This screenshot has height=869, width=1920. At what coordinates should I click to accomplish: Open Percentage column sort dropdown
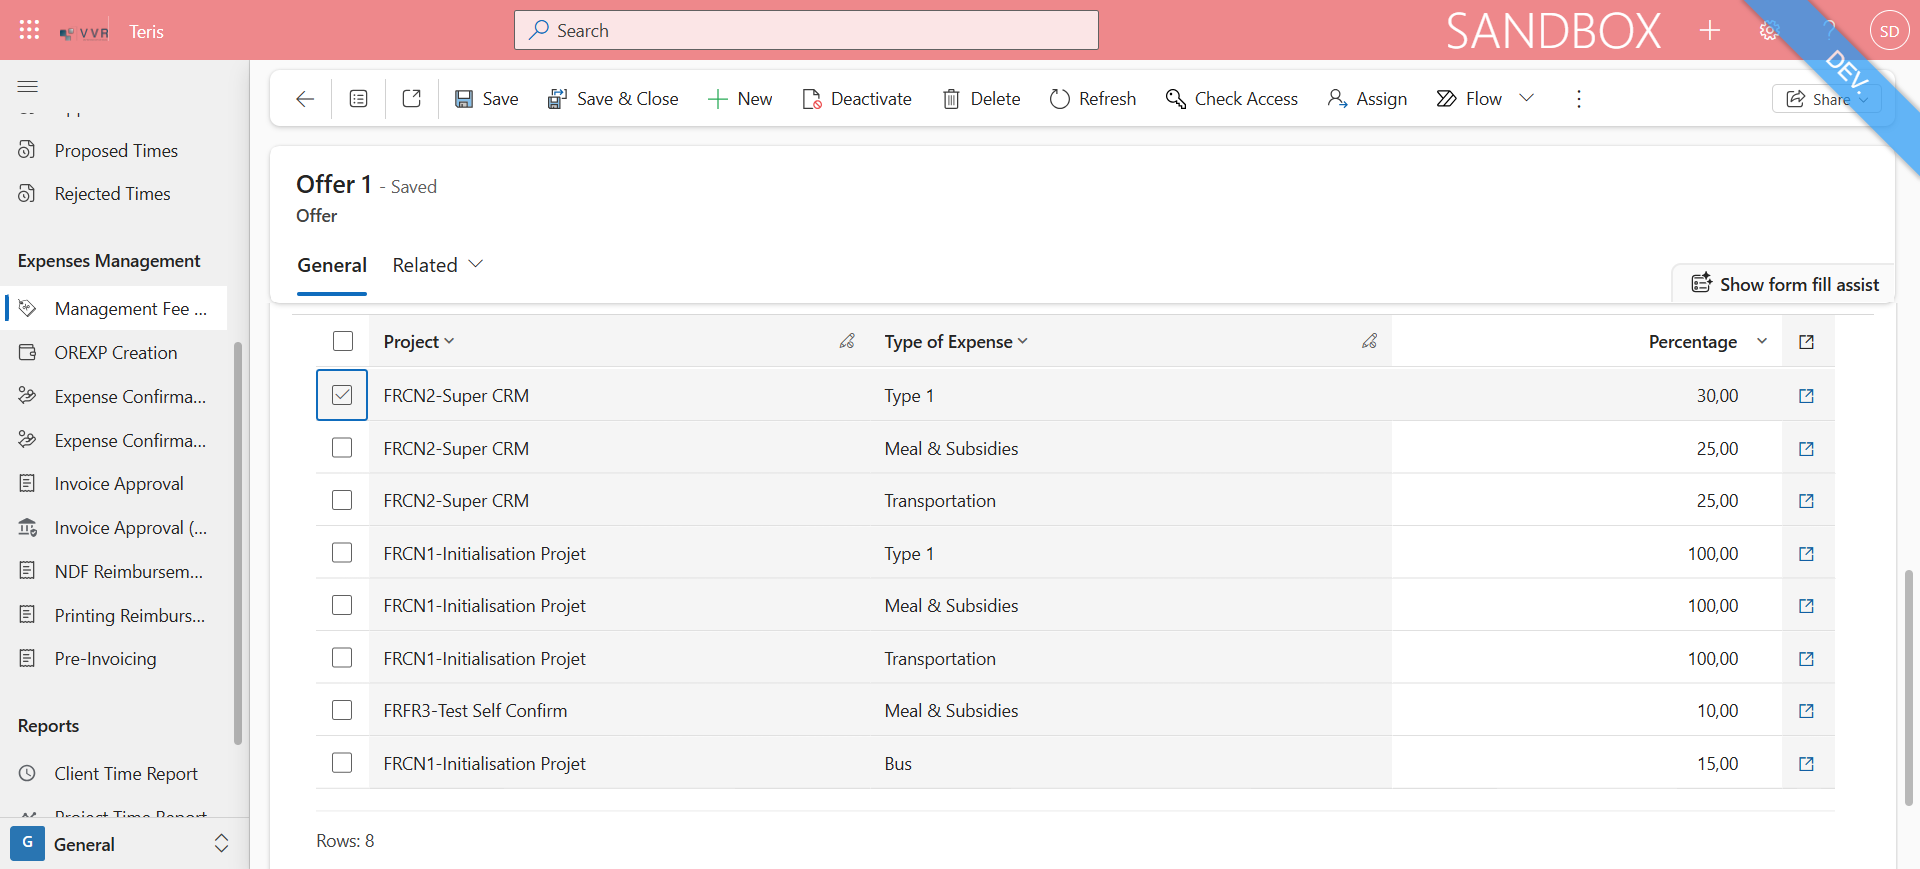click(1762, 341)
